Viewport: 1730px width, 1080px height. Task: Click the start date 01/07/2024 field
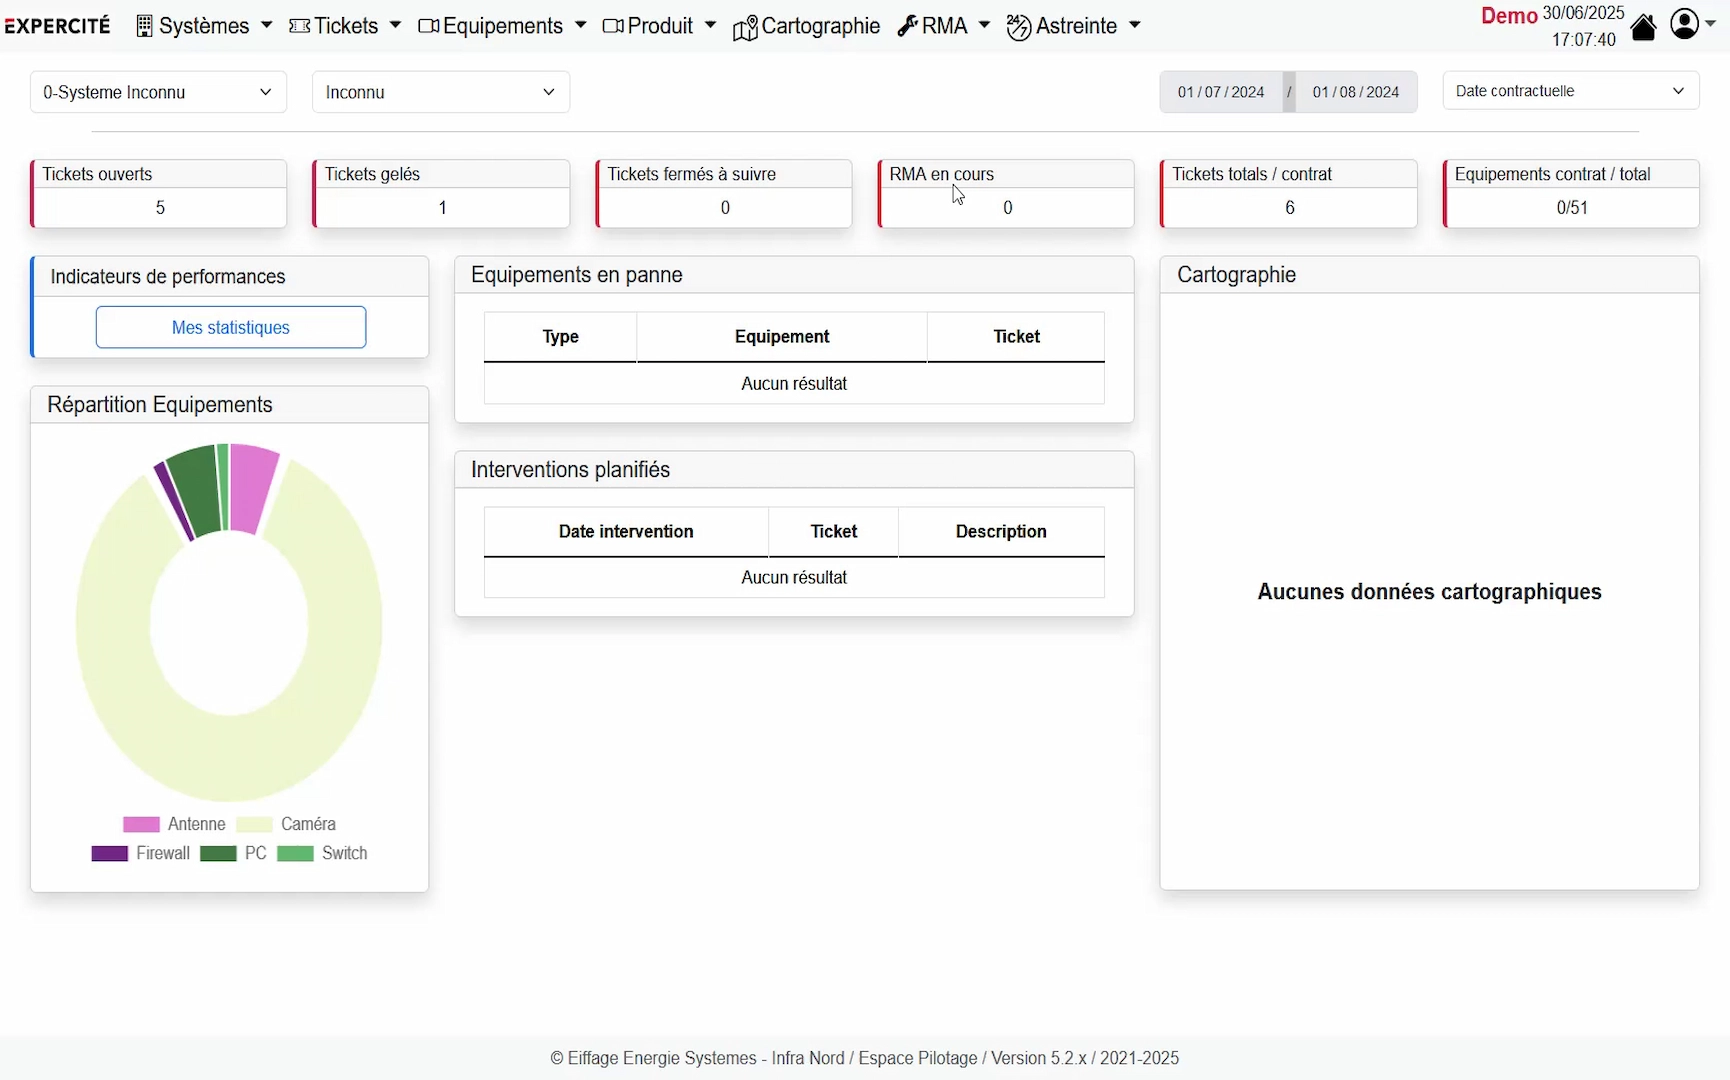(1221, 91)
